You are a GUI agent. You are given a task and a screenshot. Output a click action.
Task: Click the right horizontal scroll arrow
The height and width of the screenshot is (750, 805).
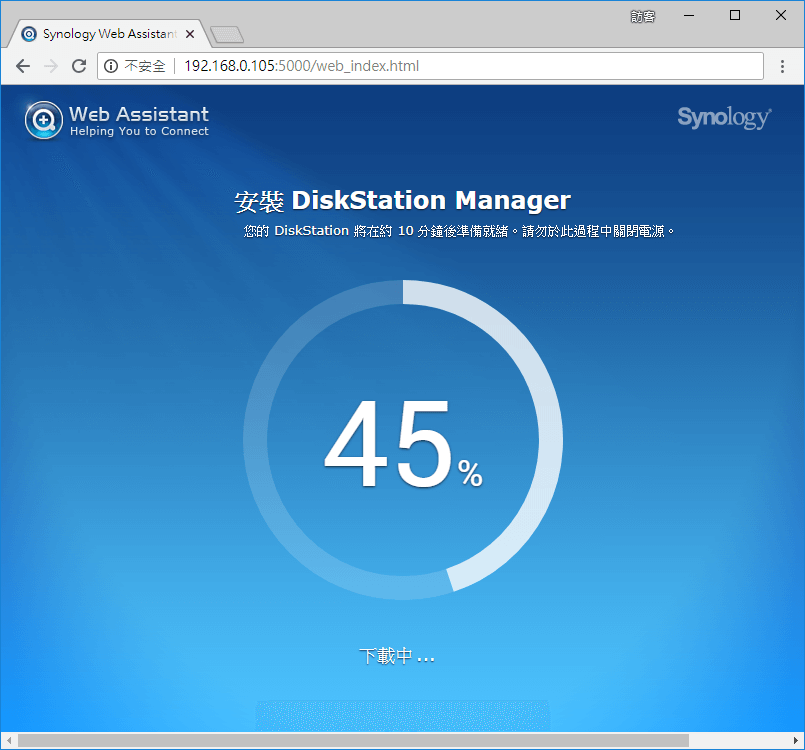pyautogui.click(x=797, y=741)
